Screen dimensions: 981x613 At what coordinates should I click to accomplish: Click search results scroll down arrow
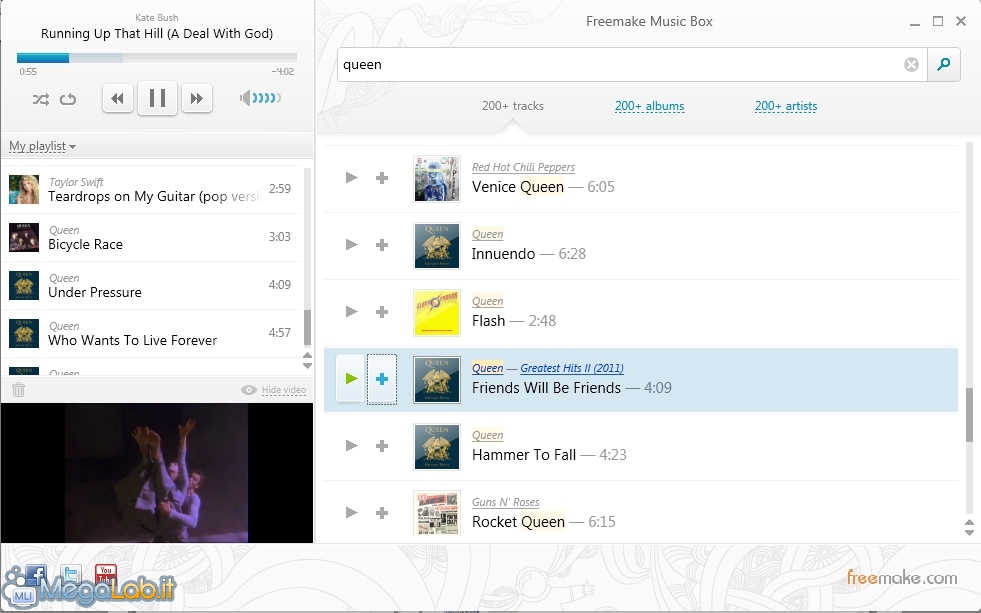click(969, 532)
